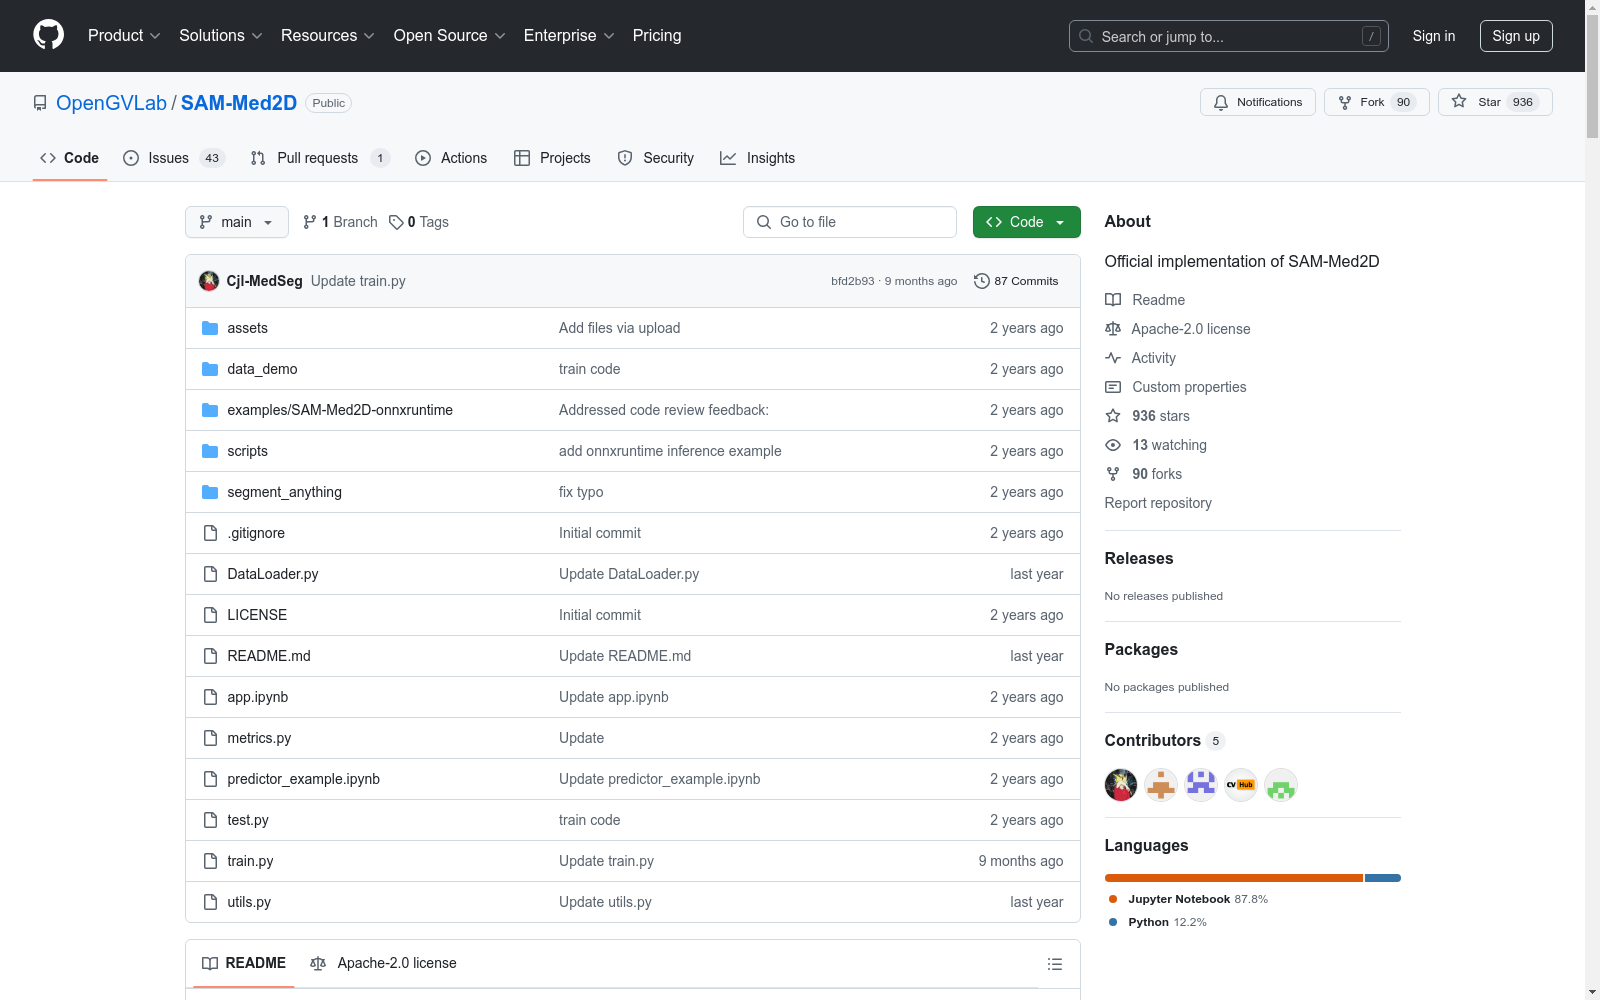Open the .gitignore file
This screenshot has height=1000, width=1600.
256,533
